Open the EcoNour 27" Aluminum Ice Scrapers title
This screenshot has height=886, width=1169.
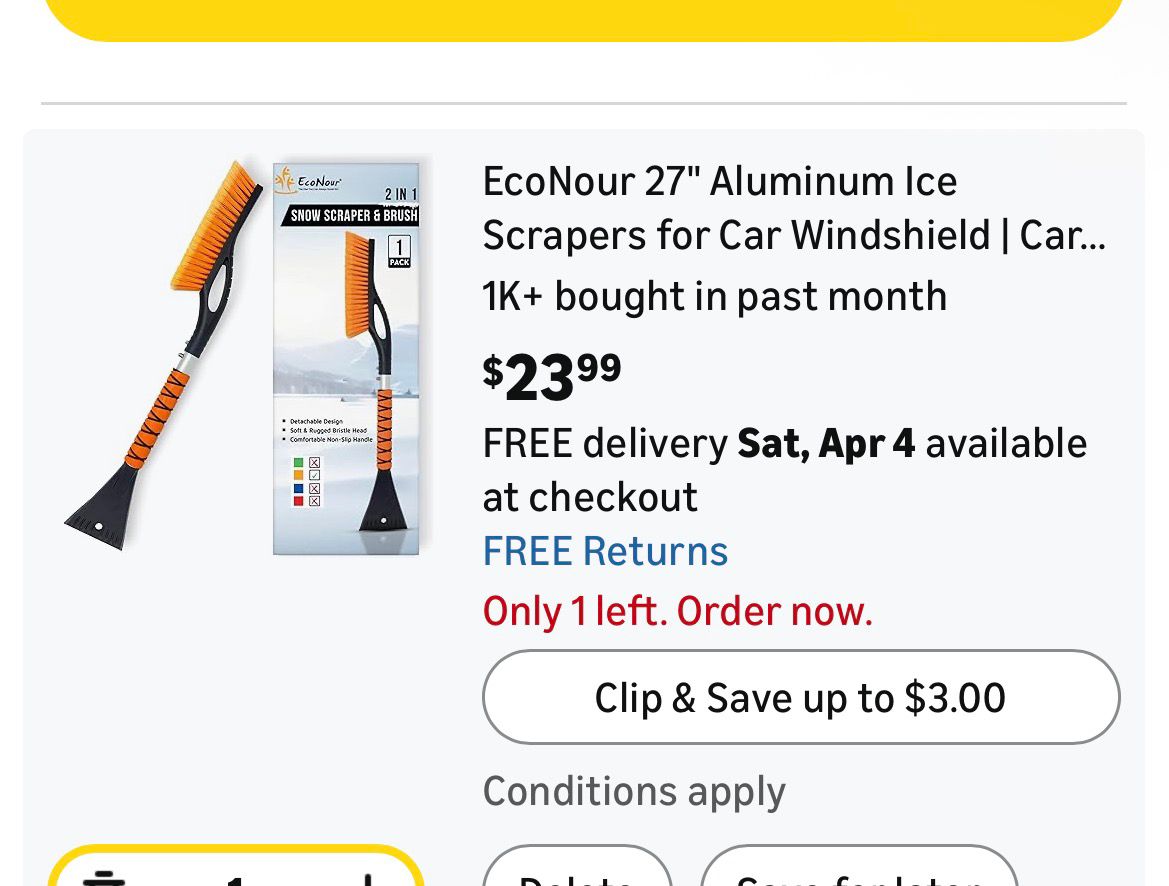pos(794,208)
